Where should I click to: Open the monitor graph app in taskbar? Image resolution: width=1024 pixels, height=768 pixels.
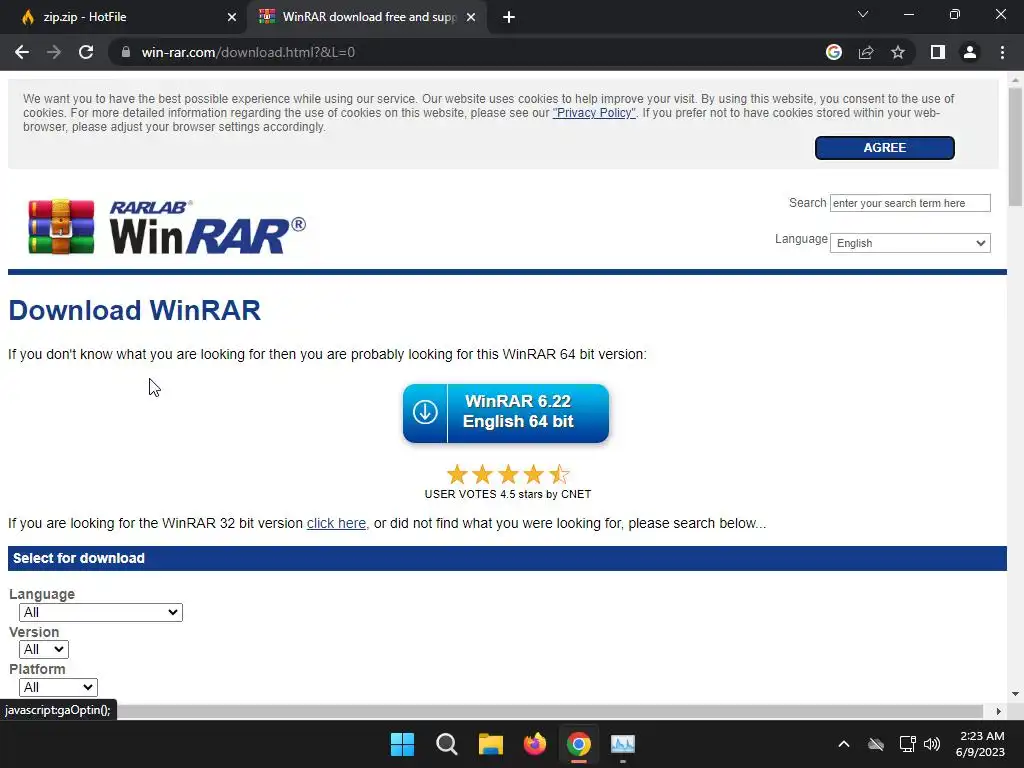[x=623, y=744]
